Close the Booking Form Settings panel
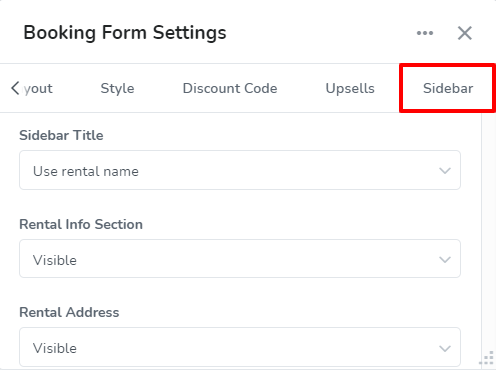 pyautogui.click(x=465, y=33)
